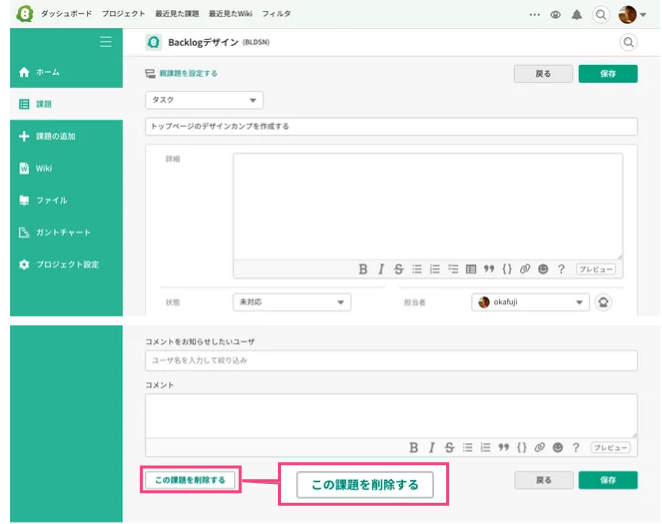The height and width of the screenshot is (524, 662).
Task: Click the Backlogデザイン project icon
Action: [x=153, y=42]
